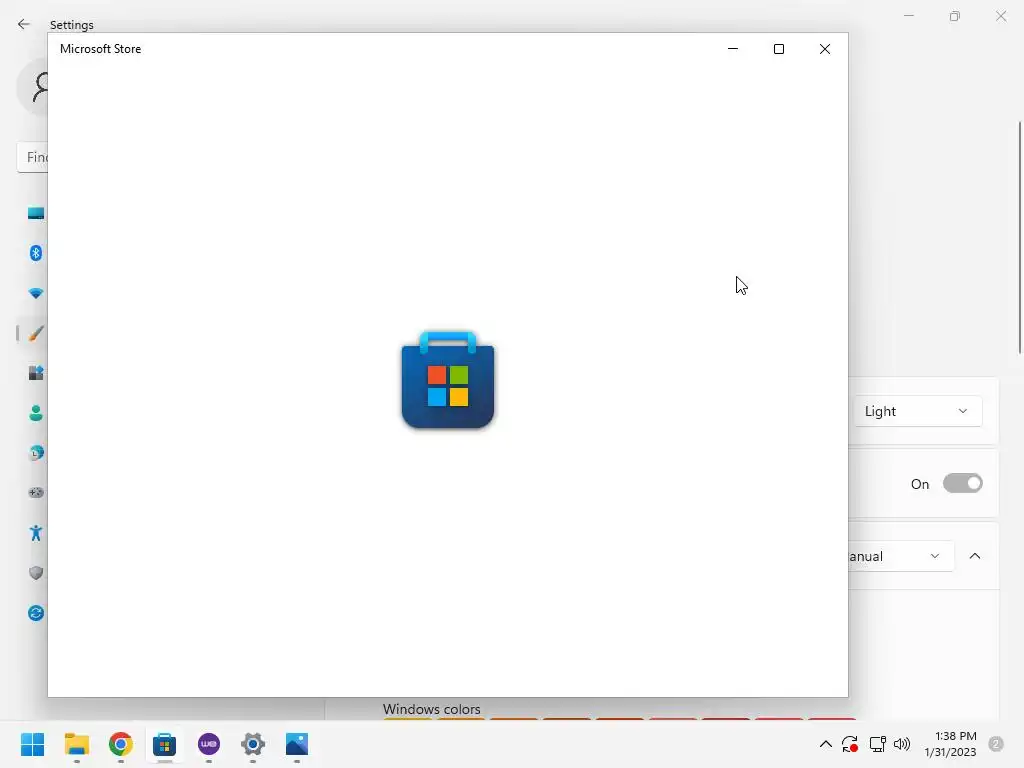Click the Settings user profile avatar
This screenshot has height=768, width=1024.
tap(33, 87)
